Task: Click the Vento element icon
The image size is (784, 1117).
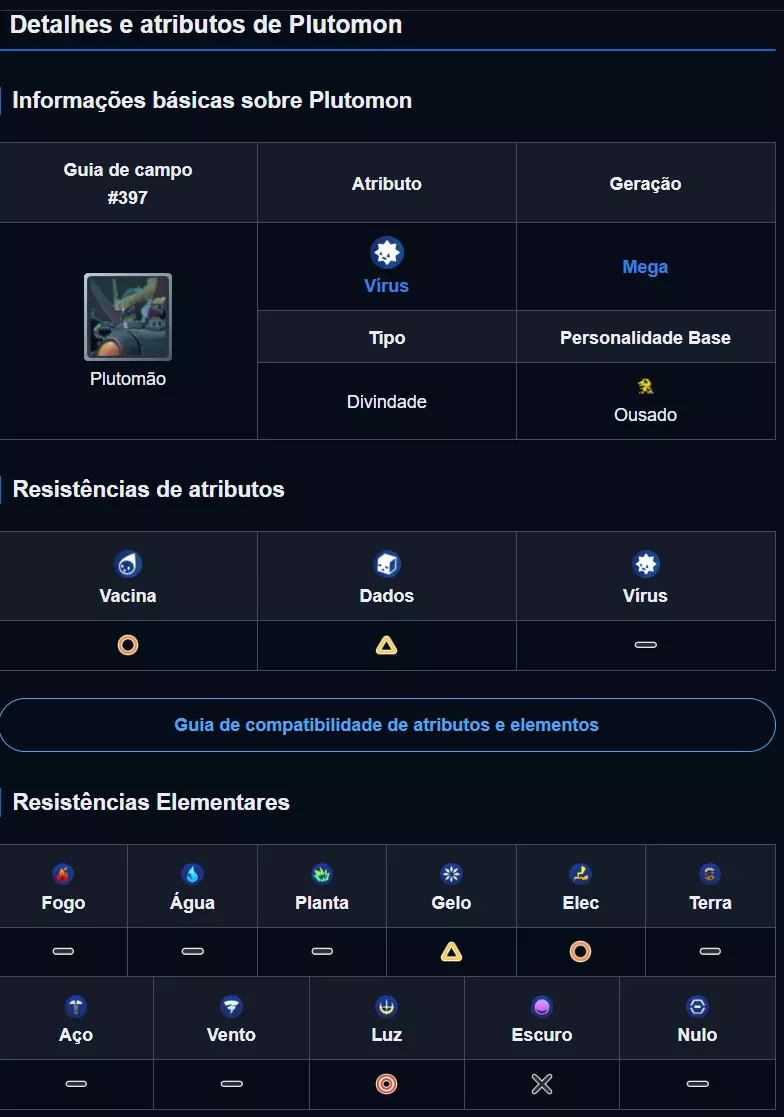Action: pos(231,1006)
